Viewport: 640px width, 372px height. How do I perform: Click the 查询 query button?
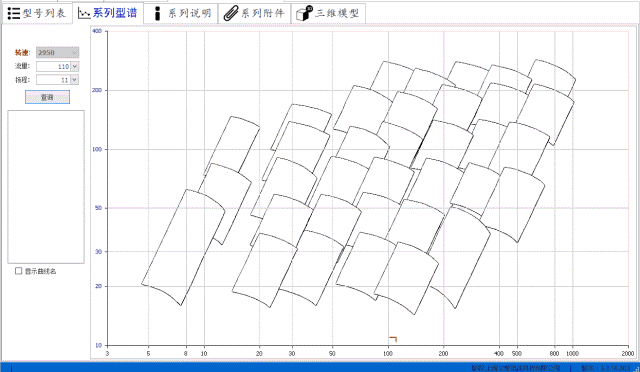pos(47,97)
